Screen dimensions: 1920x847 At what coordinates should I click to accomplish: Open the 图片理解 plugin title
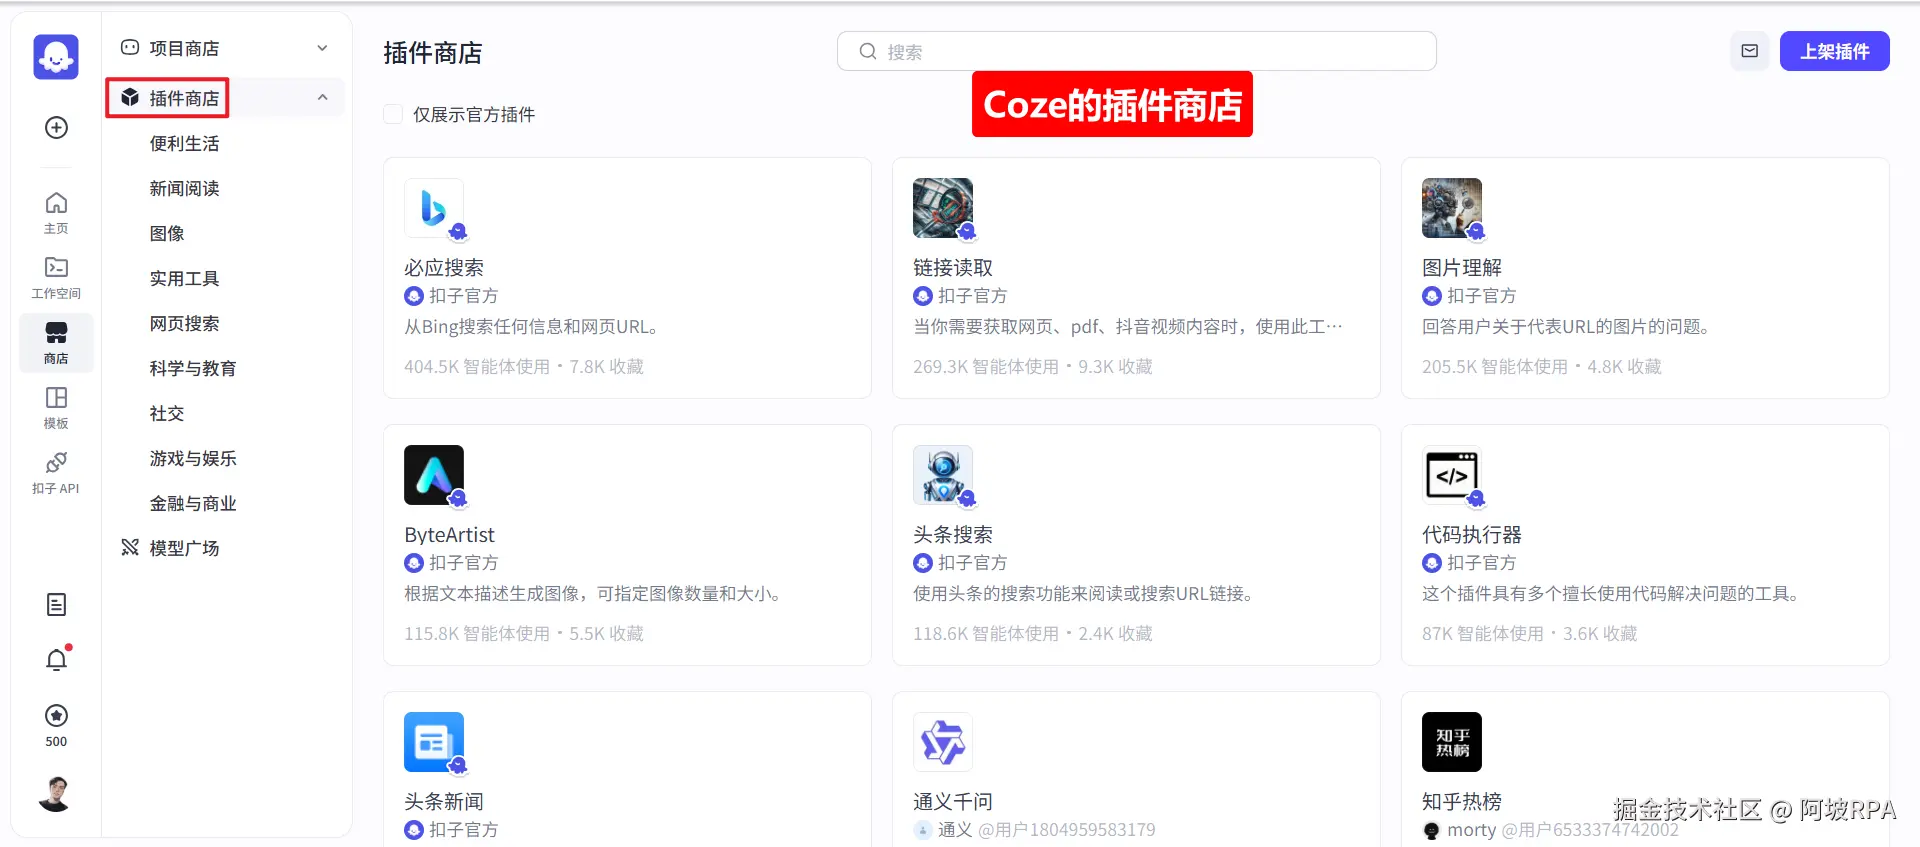coord(1462,267)
